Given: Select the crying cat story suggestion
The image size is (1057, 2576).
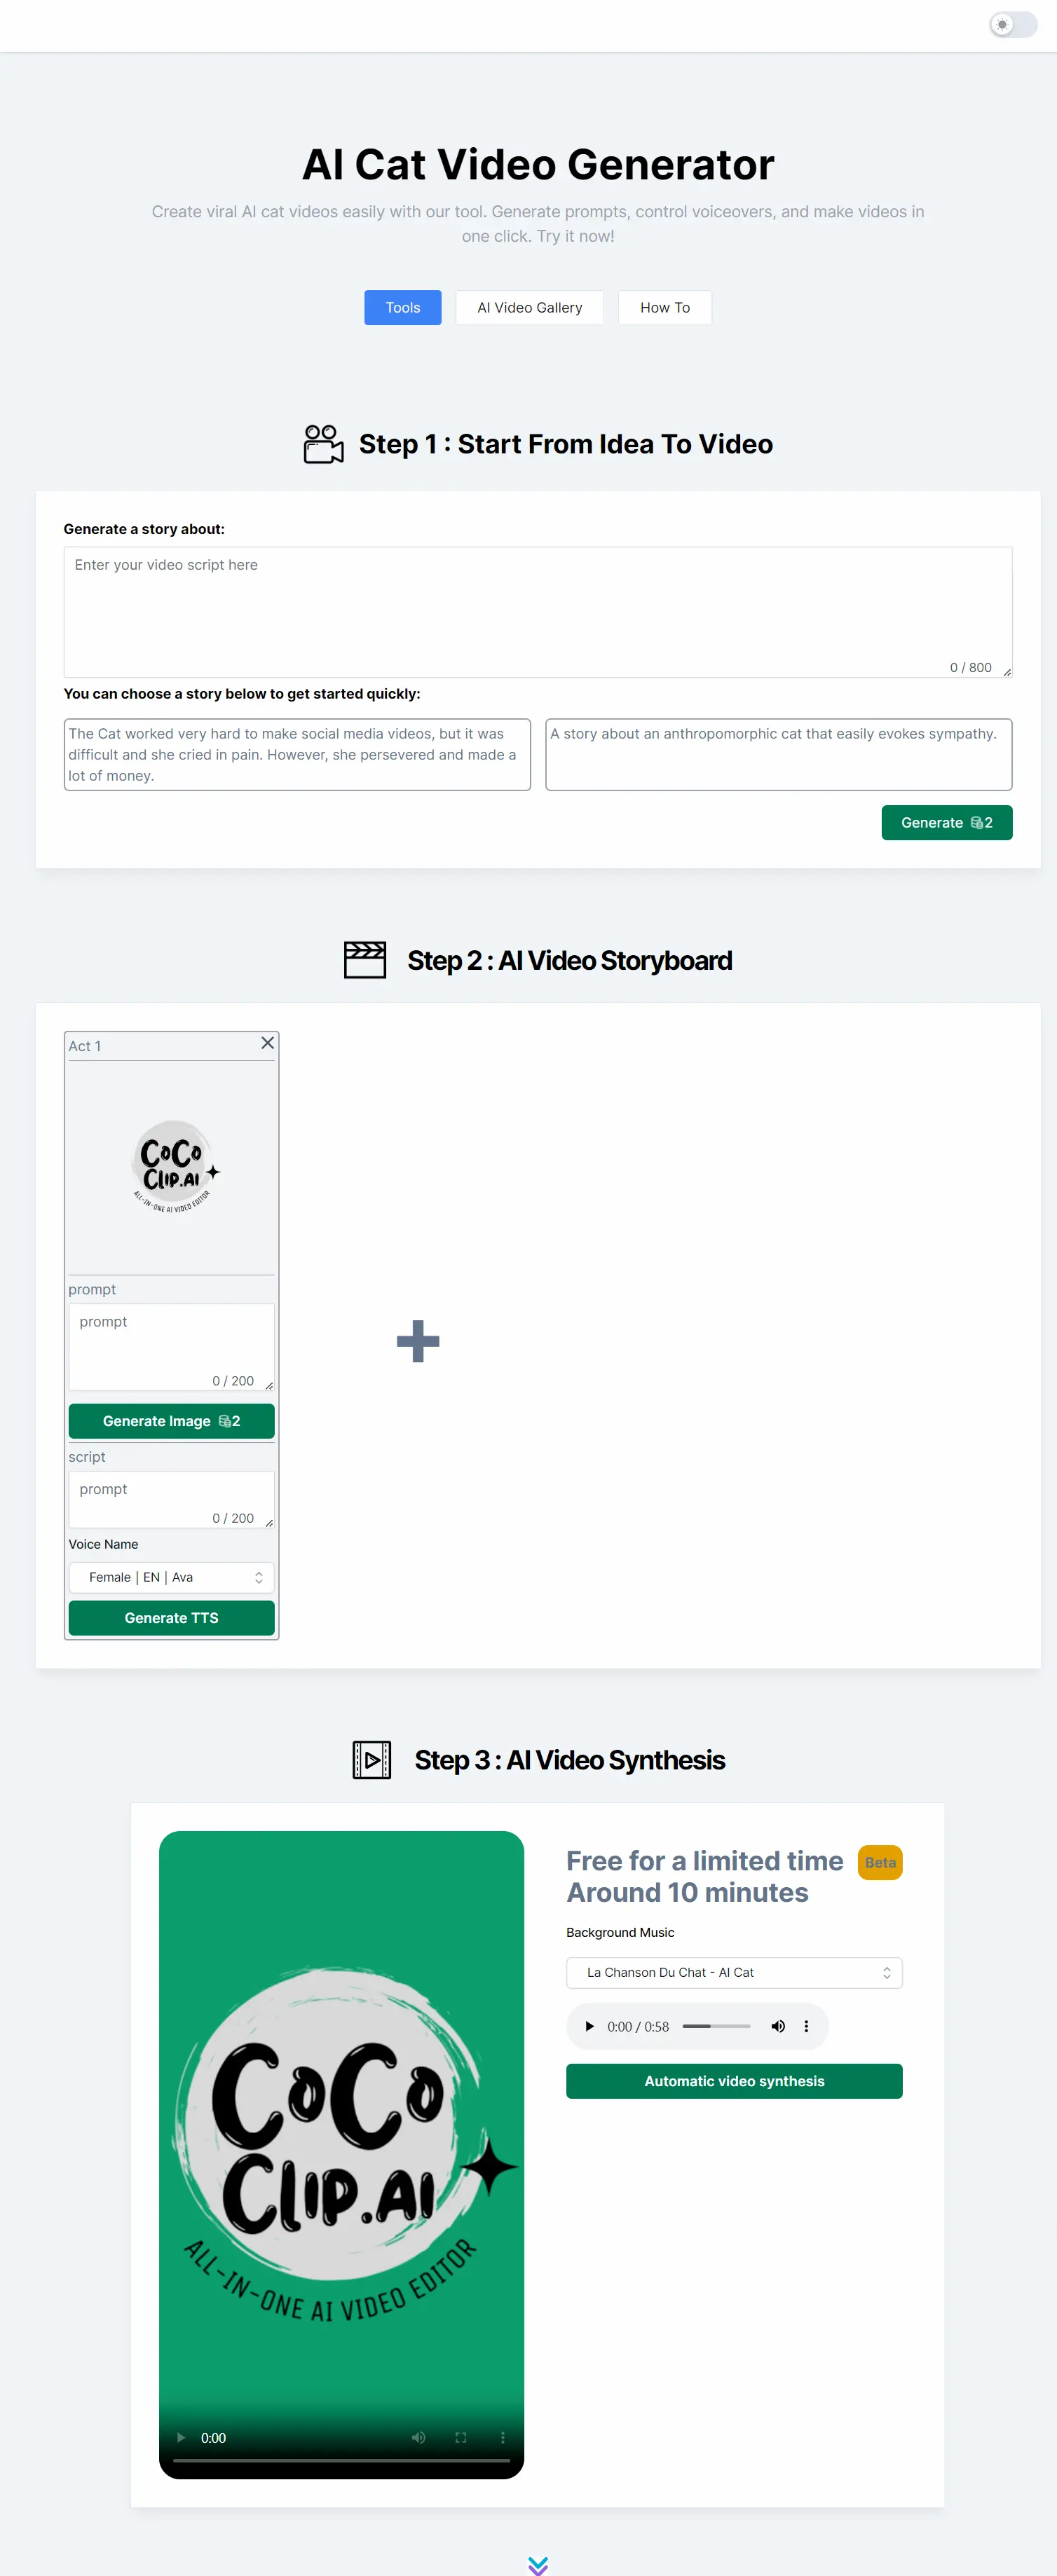Looking at the screenshot, I should 297,754.
